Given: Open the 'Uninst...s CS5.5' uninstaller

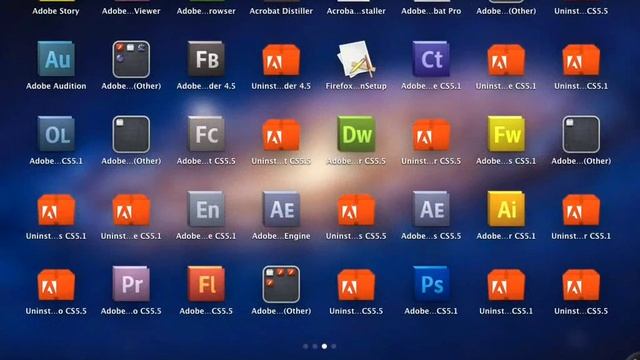Looking at the screenshot, I should 356,210.
